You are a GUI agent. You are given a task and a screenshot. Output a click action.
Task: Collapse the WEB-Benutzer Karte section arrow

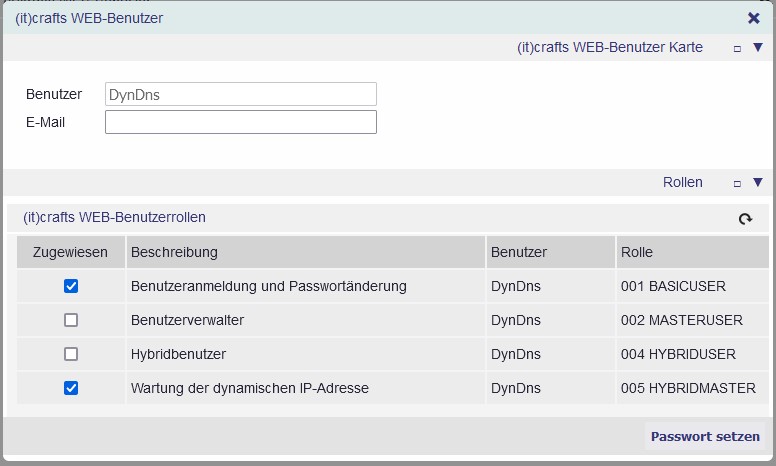(x=758, y=47)
